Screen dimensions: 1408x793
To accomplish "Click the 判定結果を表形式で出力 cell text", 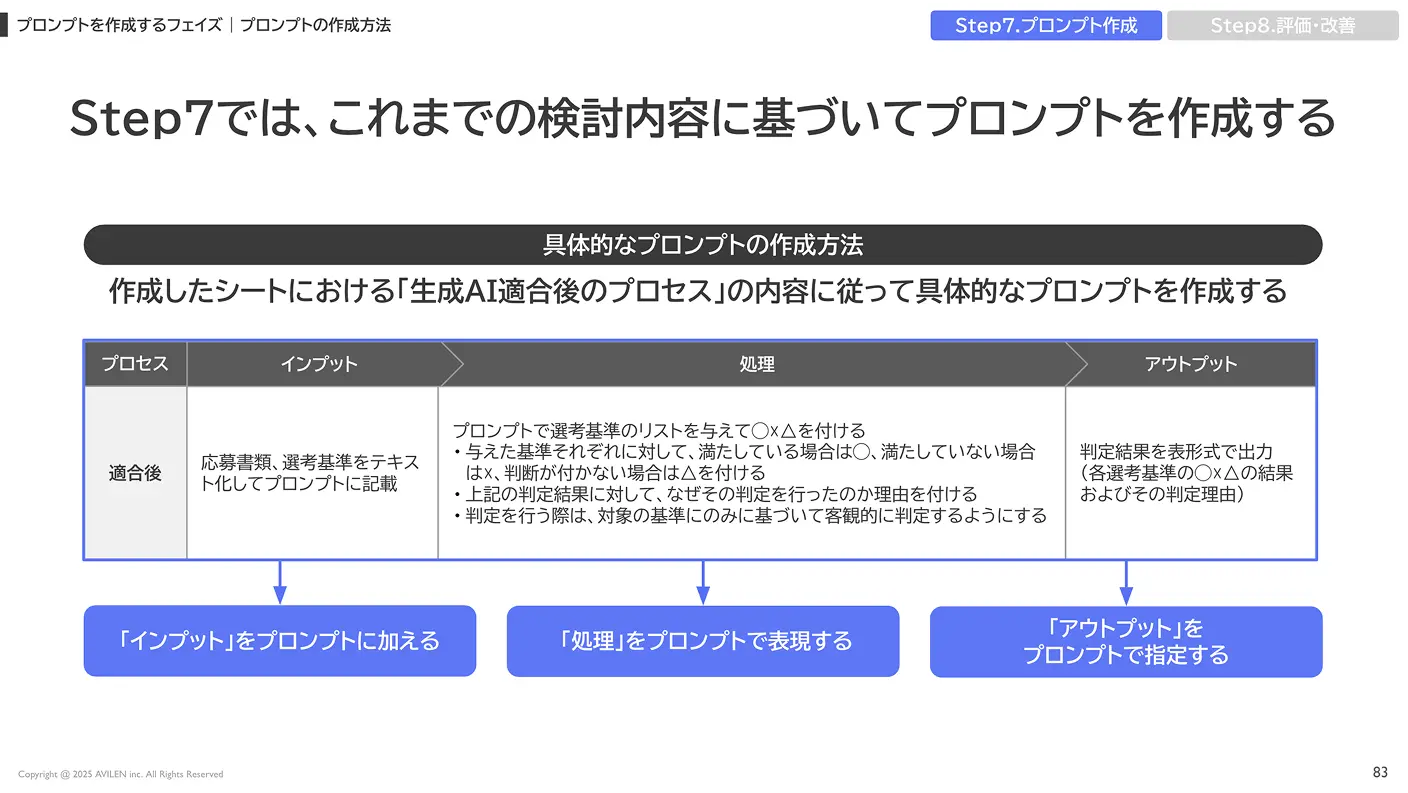I will [x=1187, y=473].
